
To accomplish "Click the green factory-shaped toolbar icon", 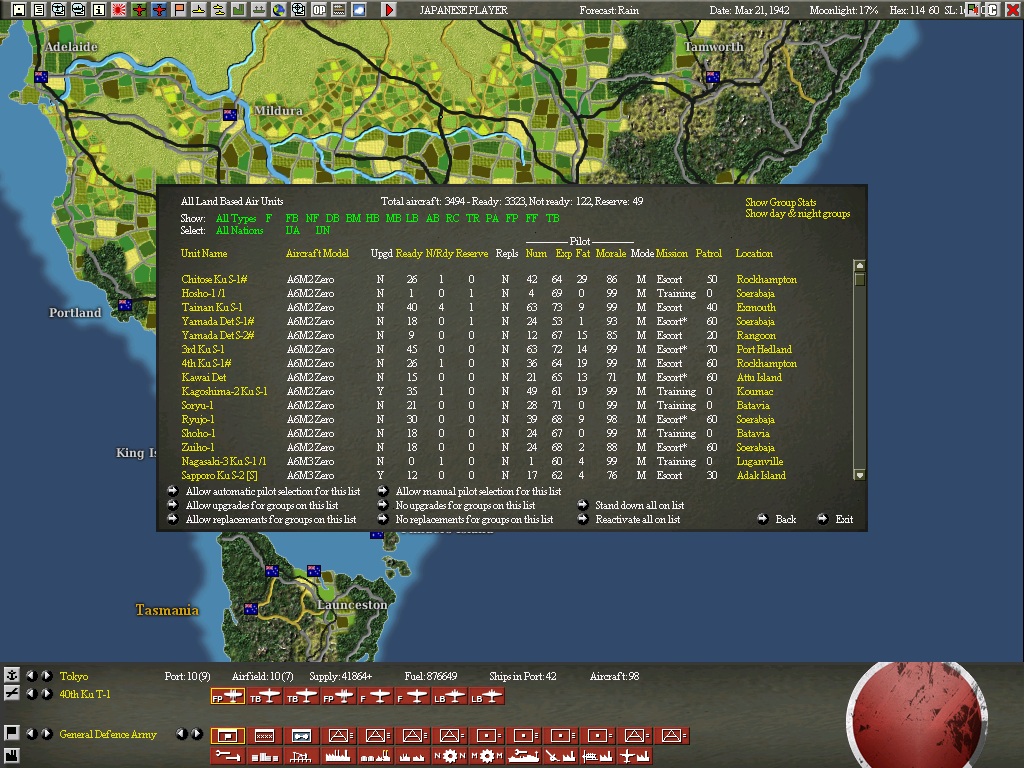I will click(x=239, y=9).
